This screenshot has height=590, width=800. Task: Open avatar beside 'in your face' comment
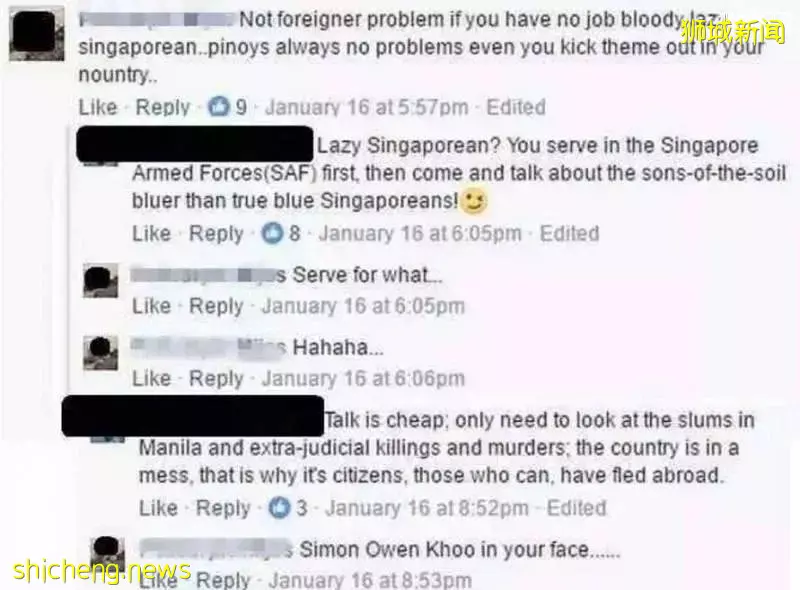click(108, 554)
